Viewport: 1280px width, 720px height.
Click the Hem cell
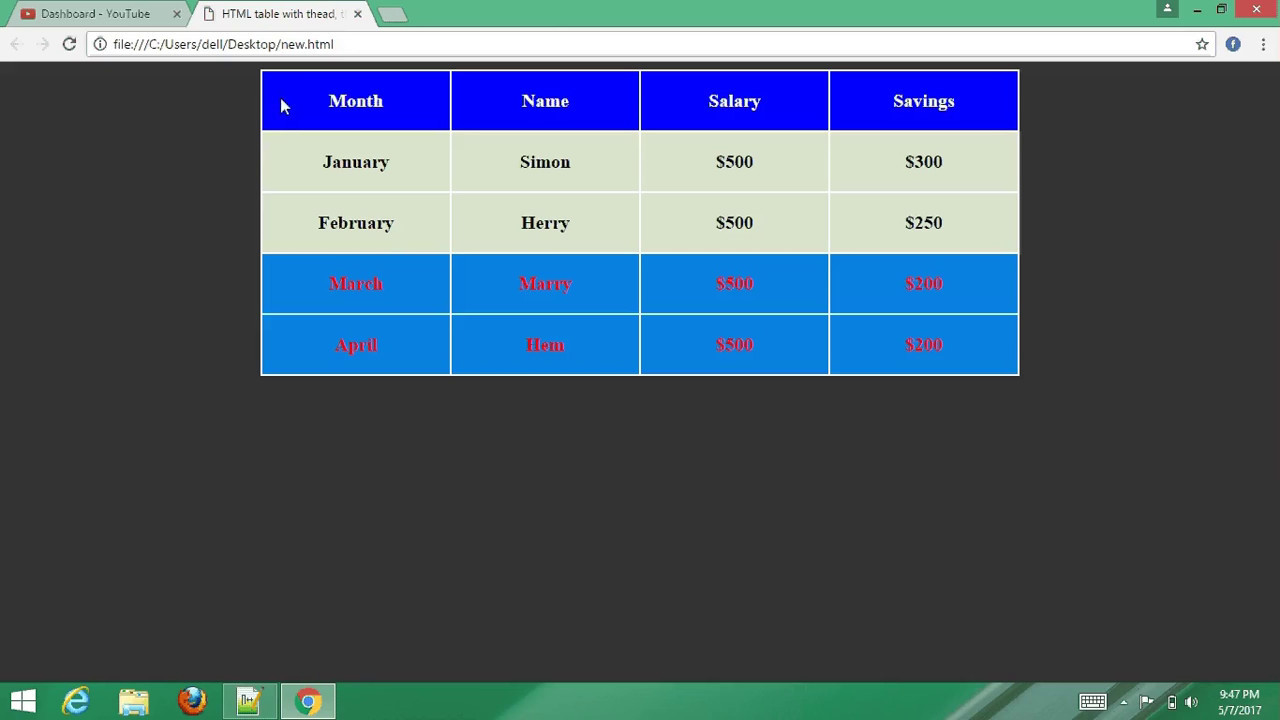click(545, 345)
